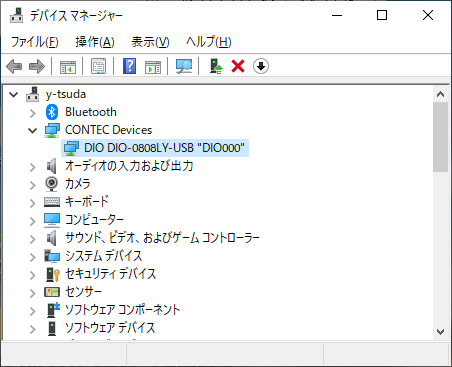Click the scrollbar down arrow
This screenshot has height=367, width=452.
pos(440,332)
